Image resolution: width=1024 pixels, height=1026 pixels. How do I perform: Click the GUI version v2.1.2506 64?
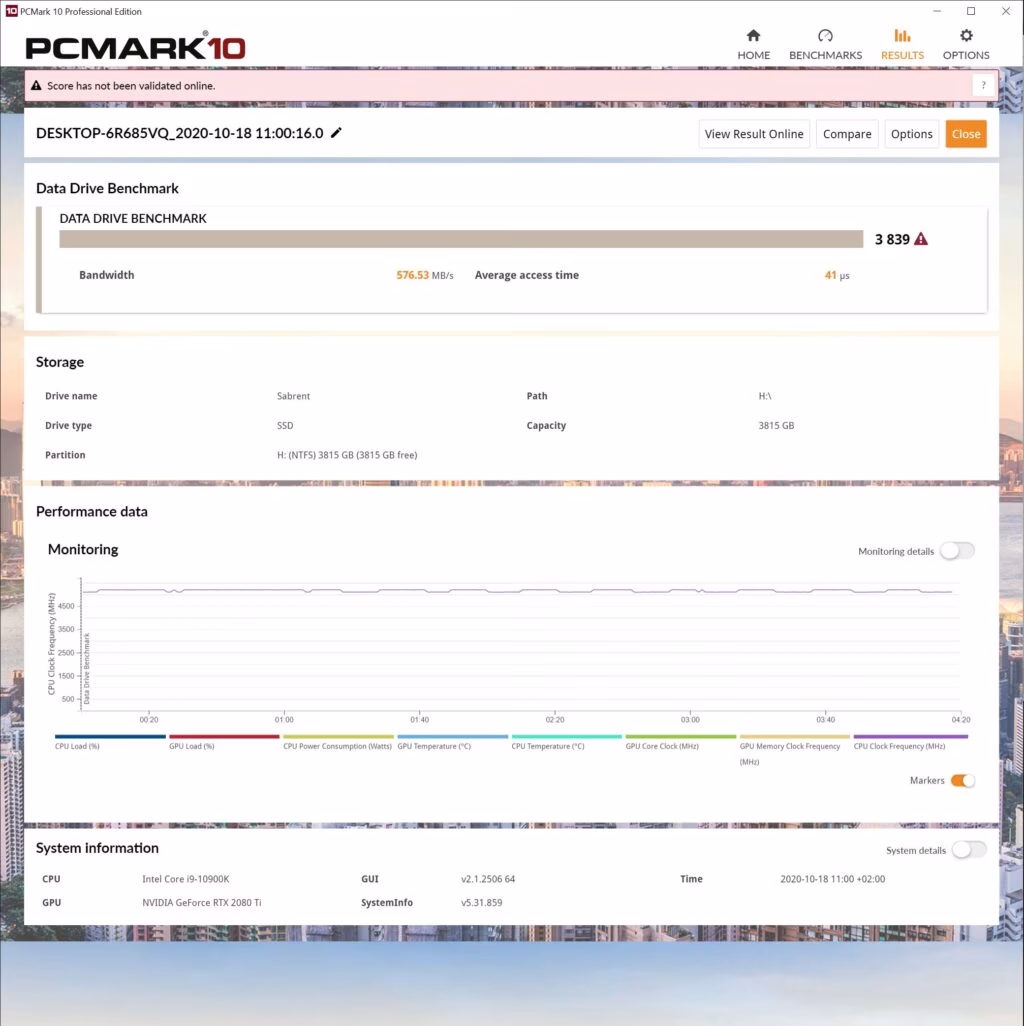tap(487, 879)
